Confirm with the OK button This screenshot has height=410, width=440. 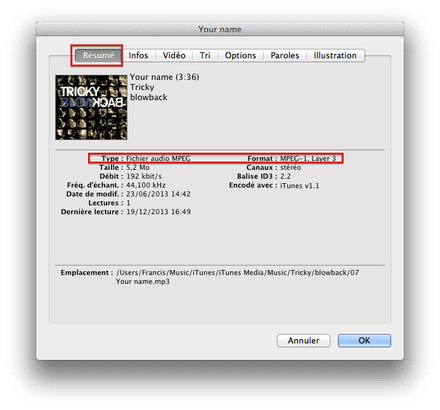pyautogui.click(x=364, y=341)
